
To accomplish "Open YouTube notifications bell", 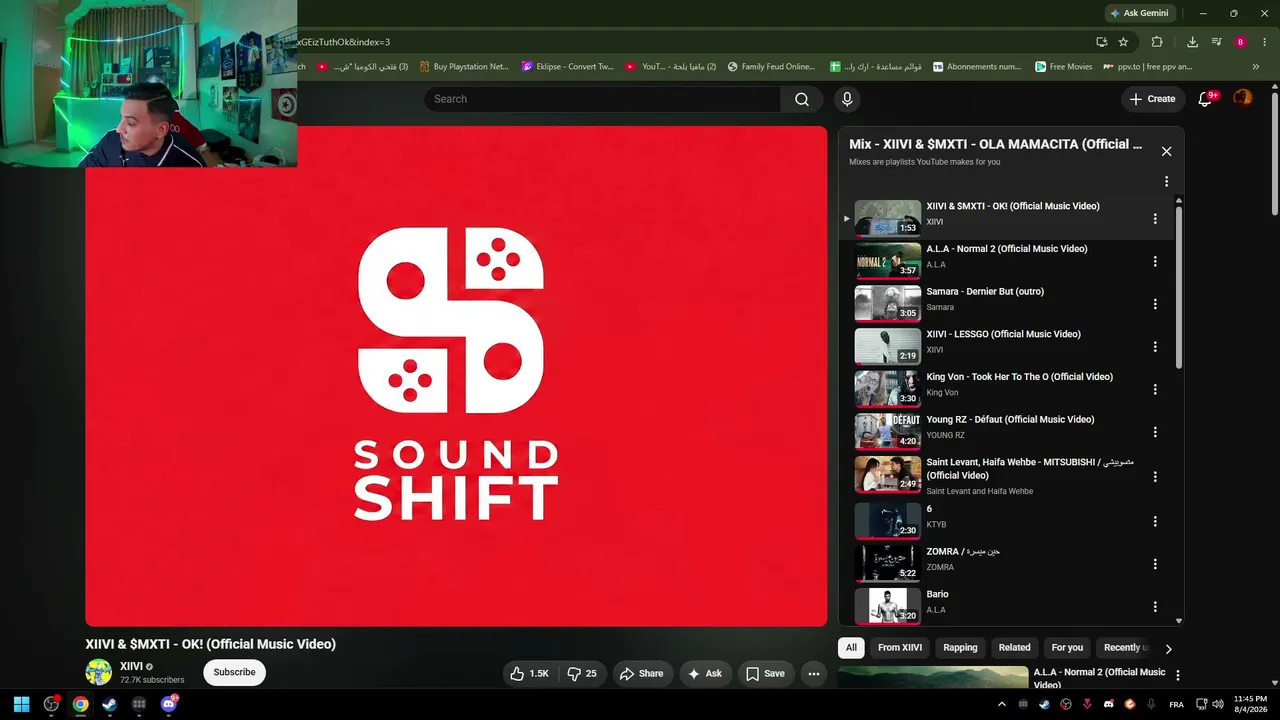I will coord(1206,99).
